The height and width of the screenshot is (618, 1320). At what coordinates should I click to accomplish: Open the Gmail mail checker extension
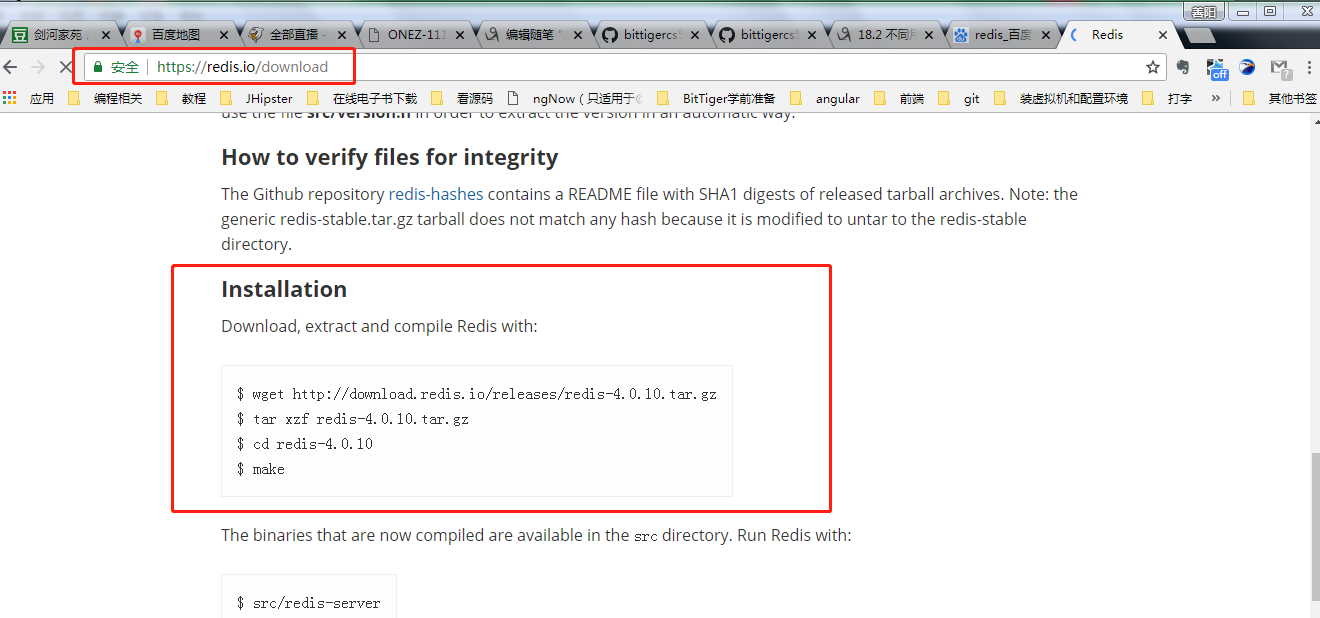(x=1280, y=68)
